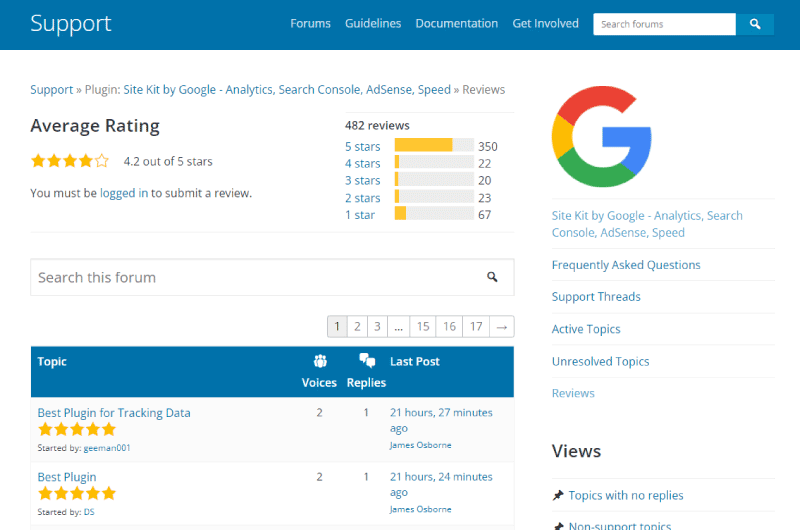Open the Documentation menu item

(x=457, y=23)
